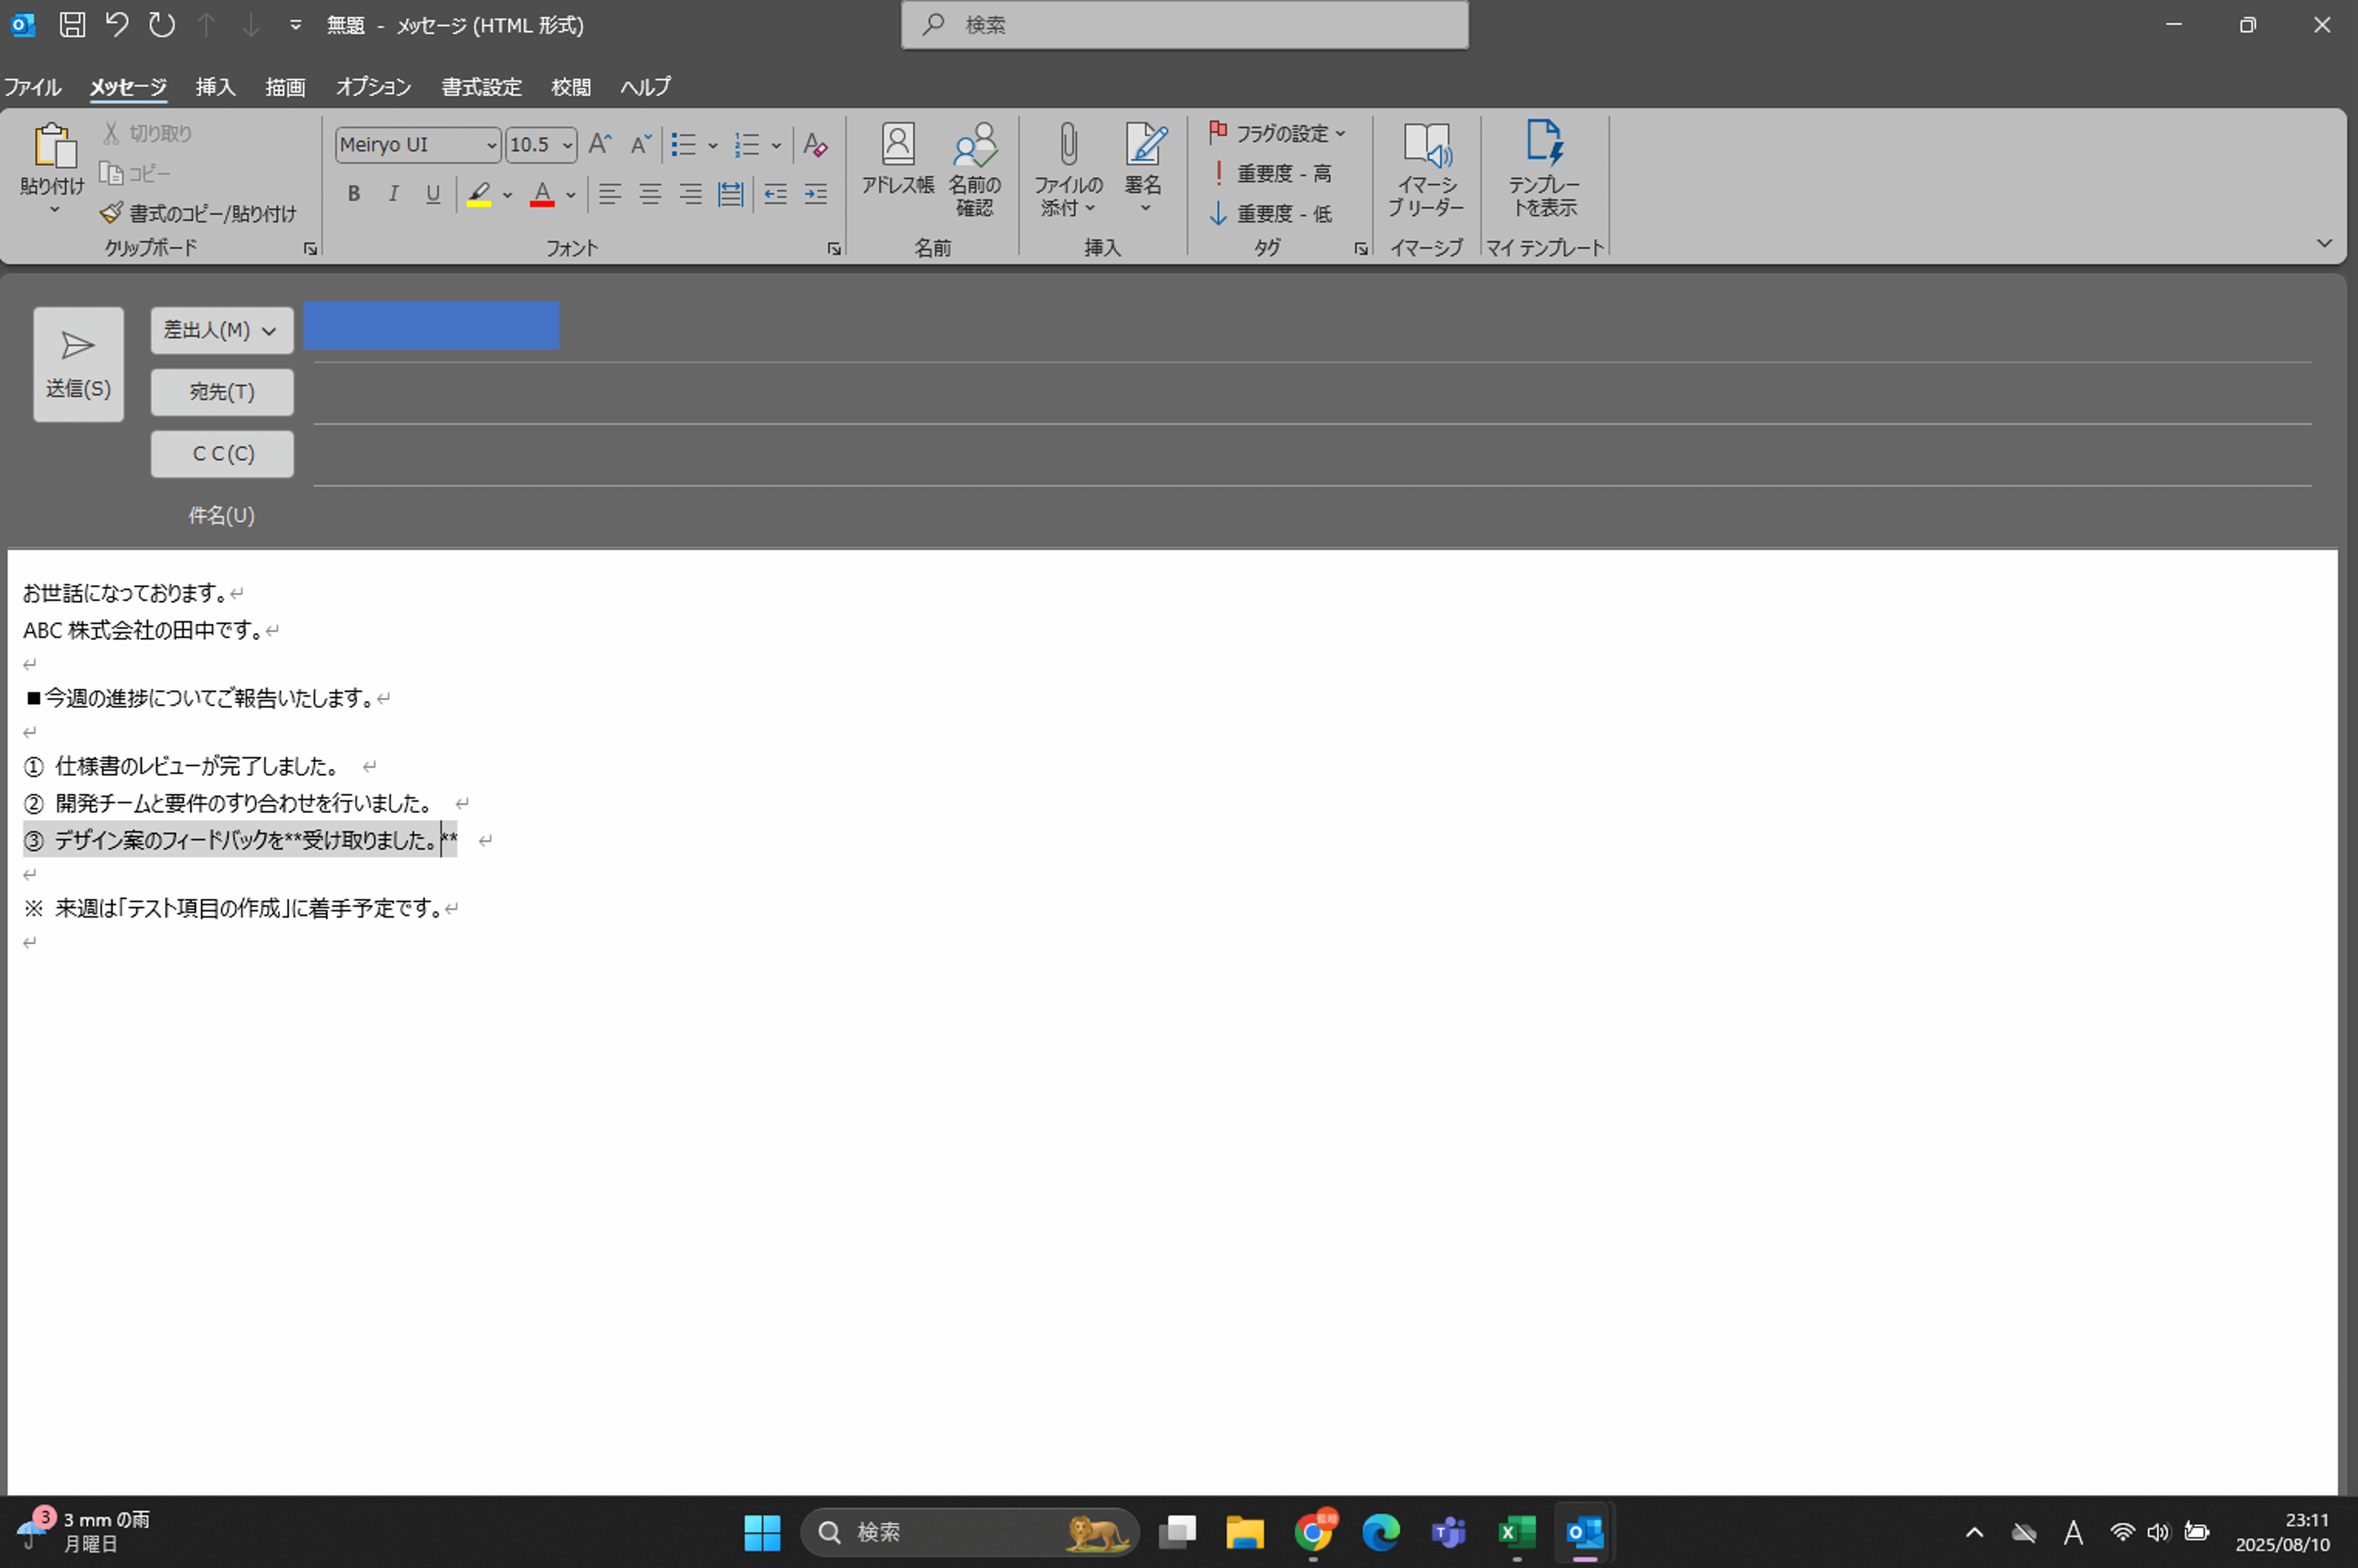Toggle underline formatting

point(432,194)
